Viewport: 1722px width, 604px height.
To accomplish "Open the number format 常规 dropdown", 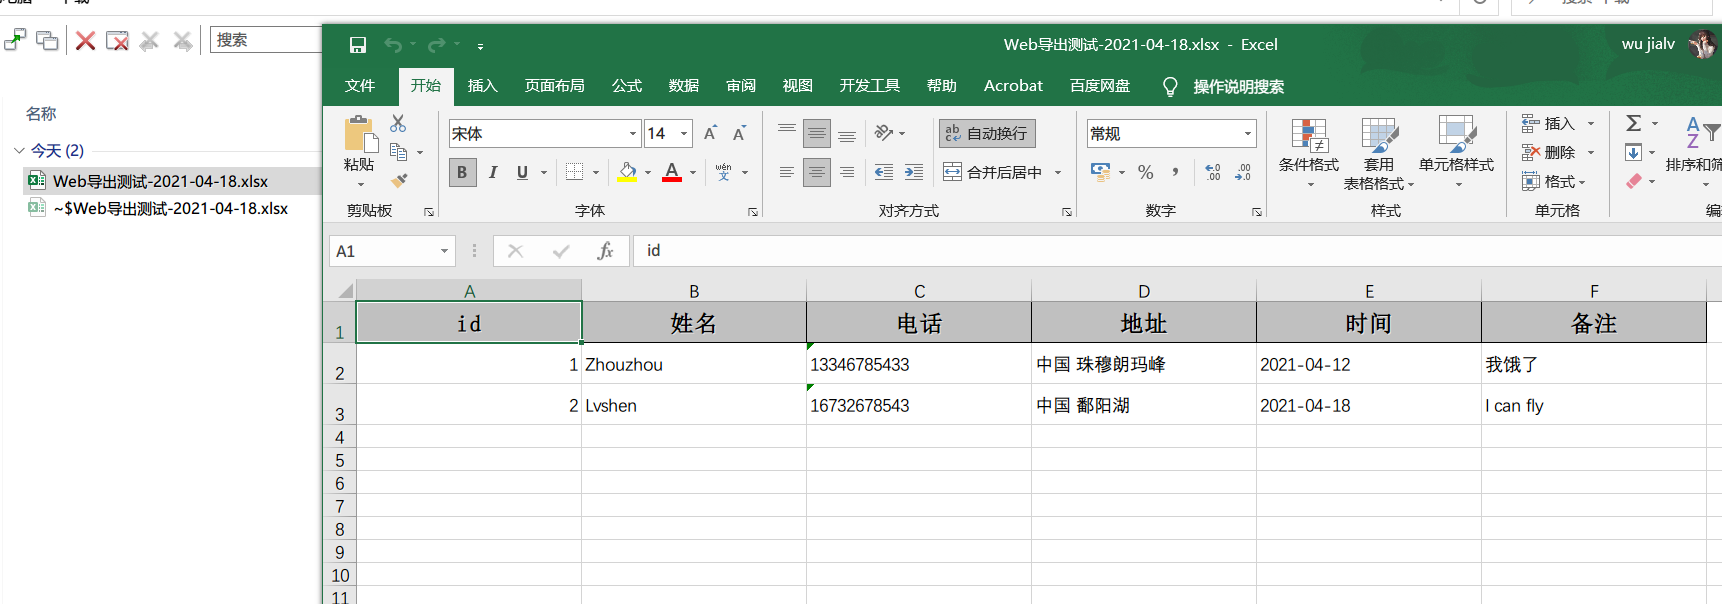I will click(x=1247, y=133).
